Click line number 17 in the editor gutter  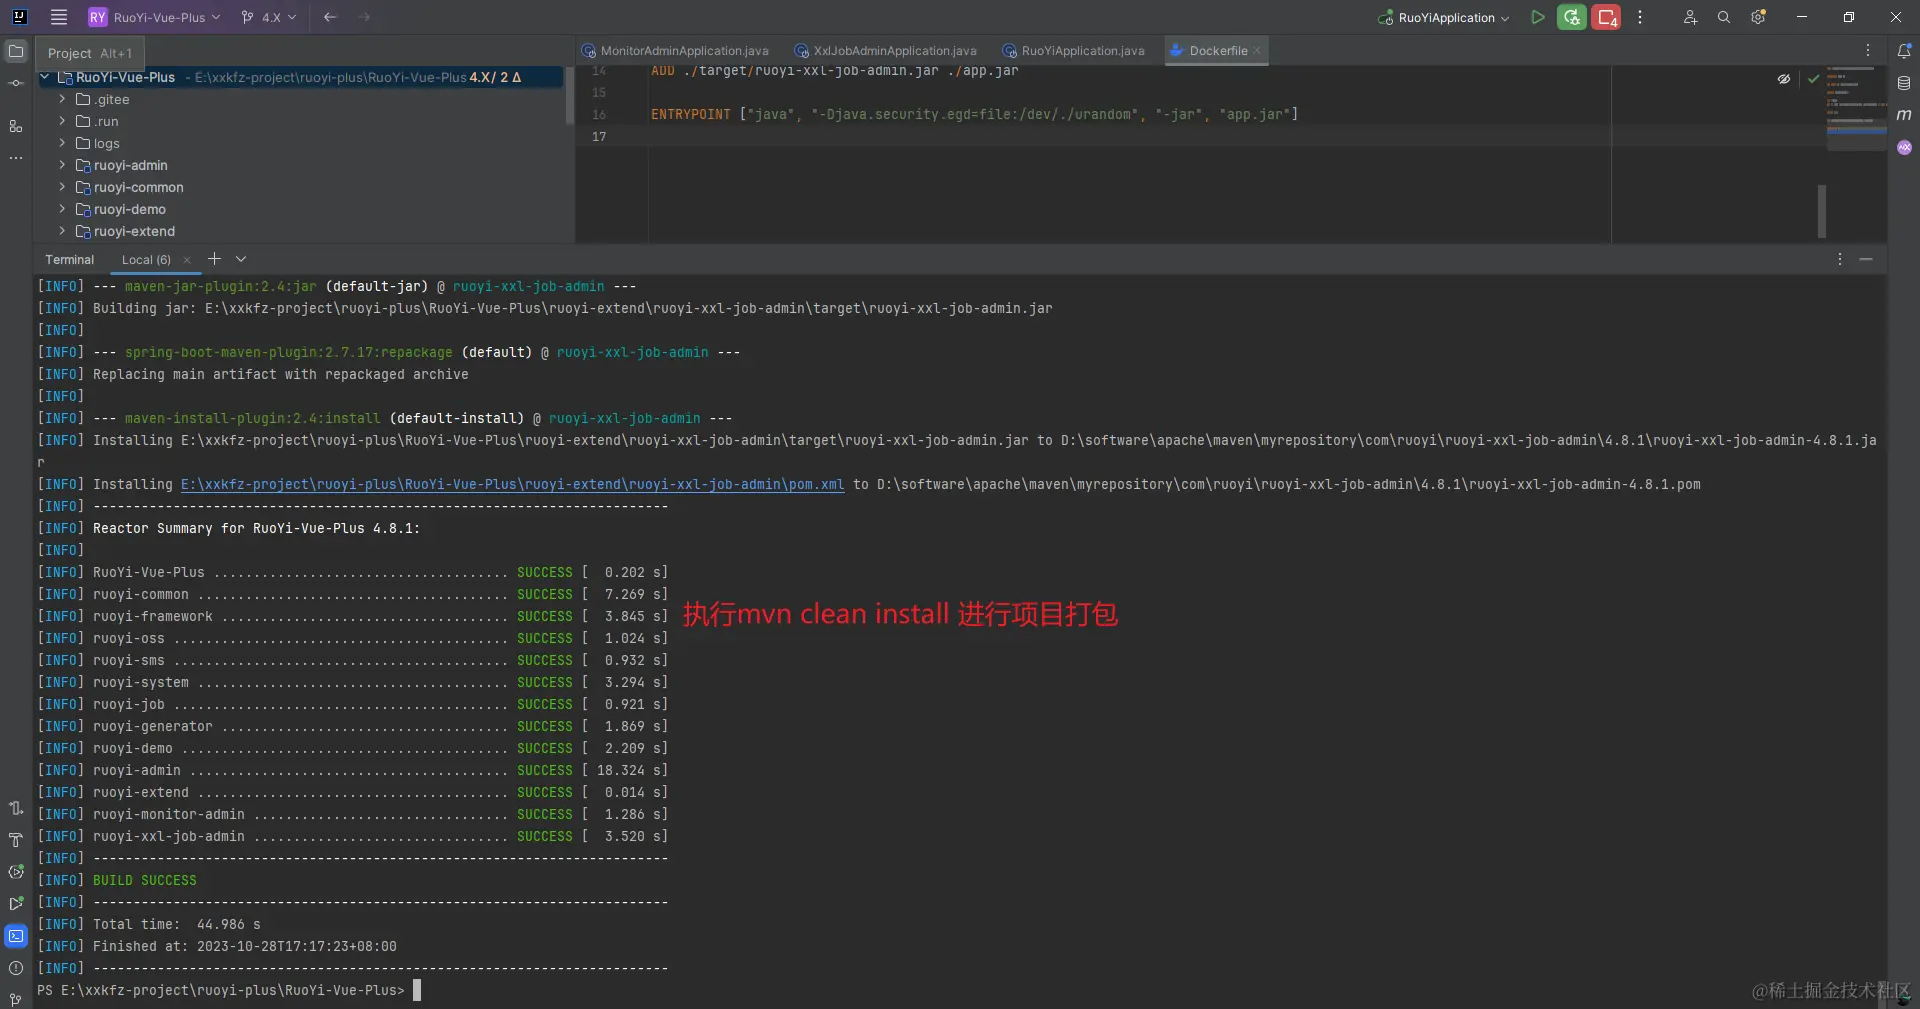click(599, 137)
